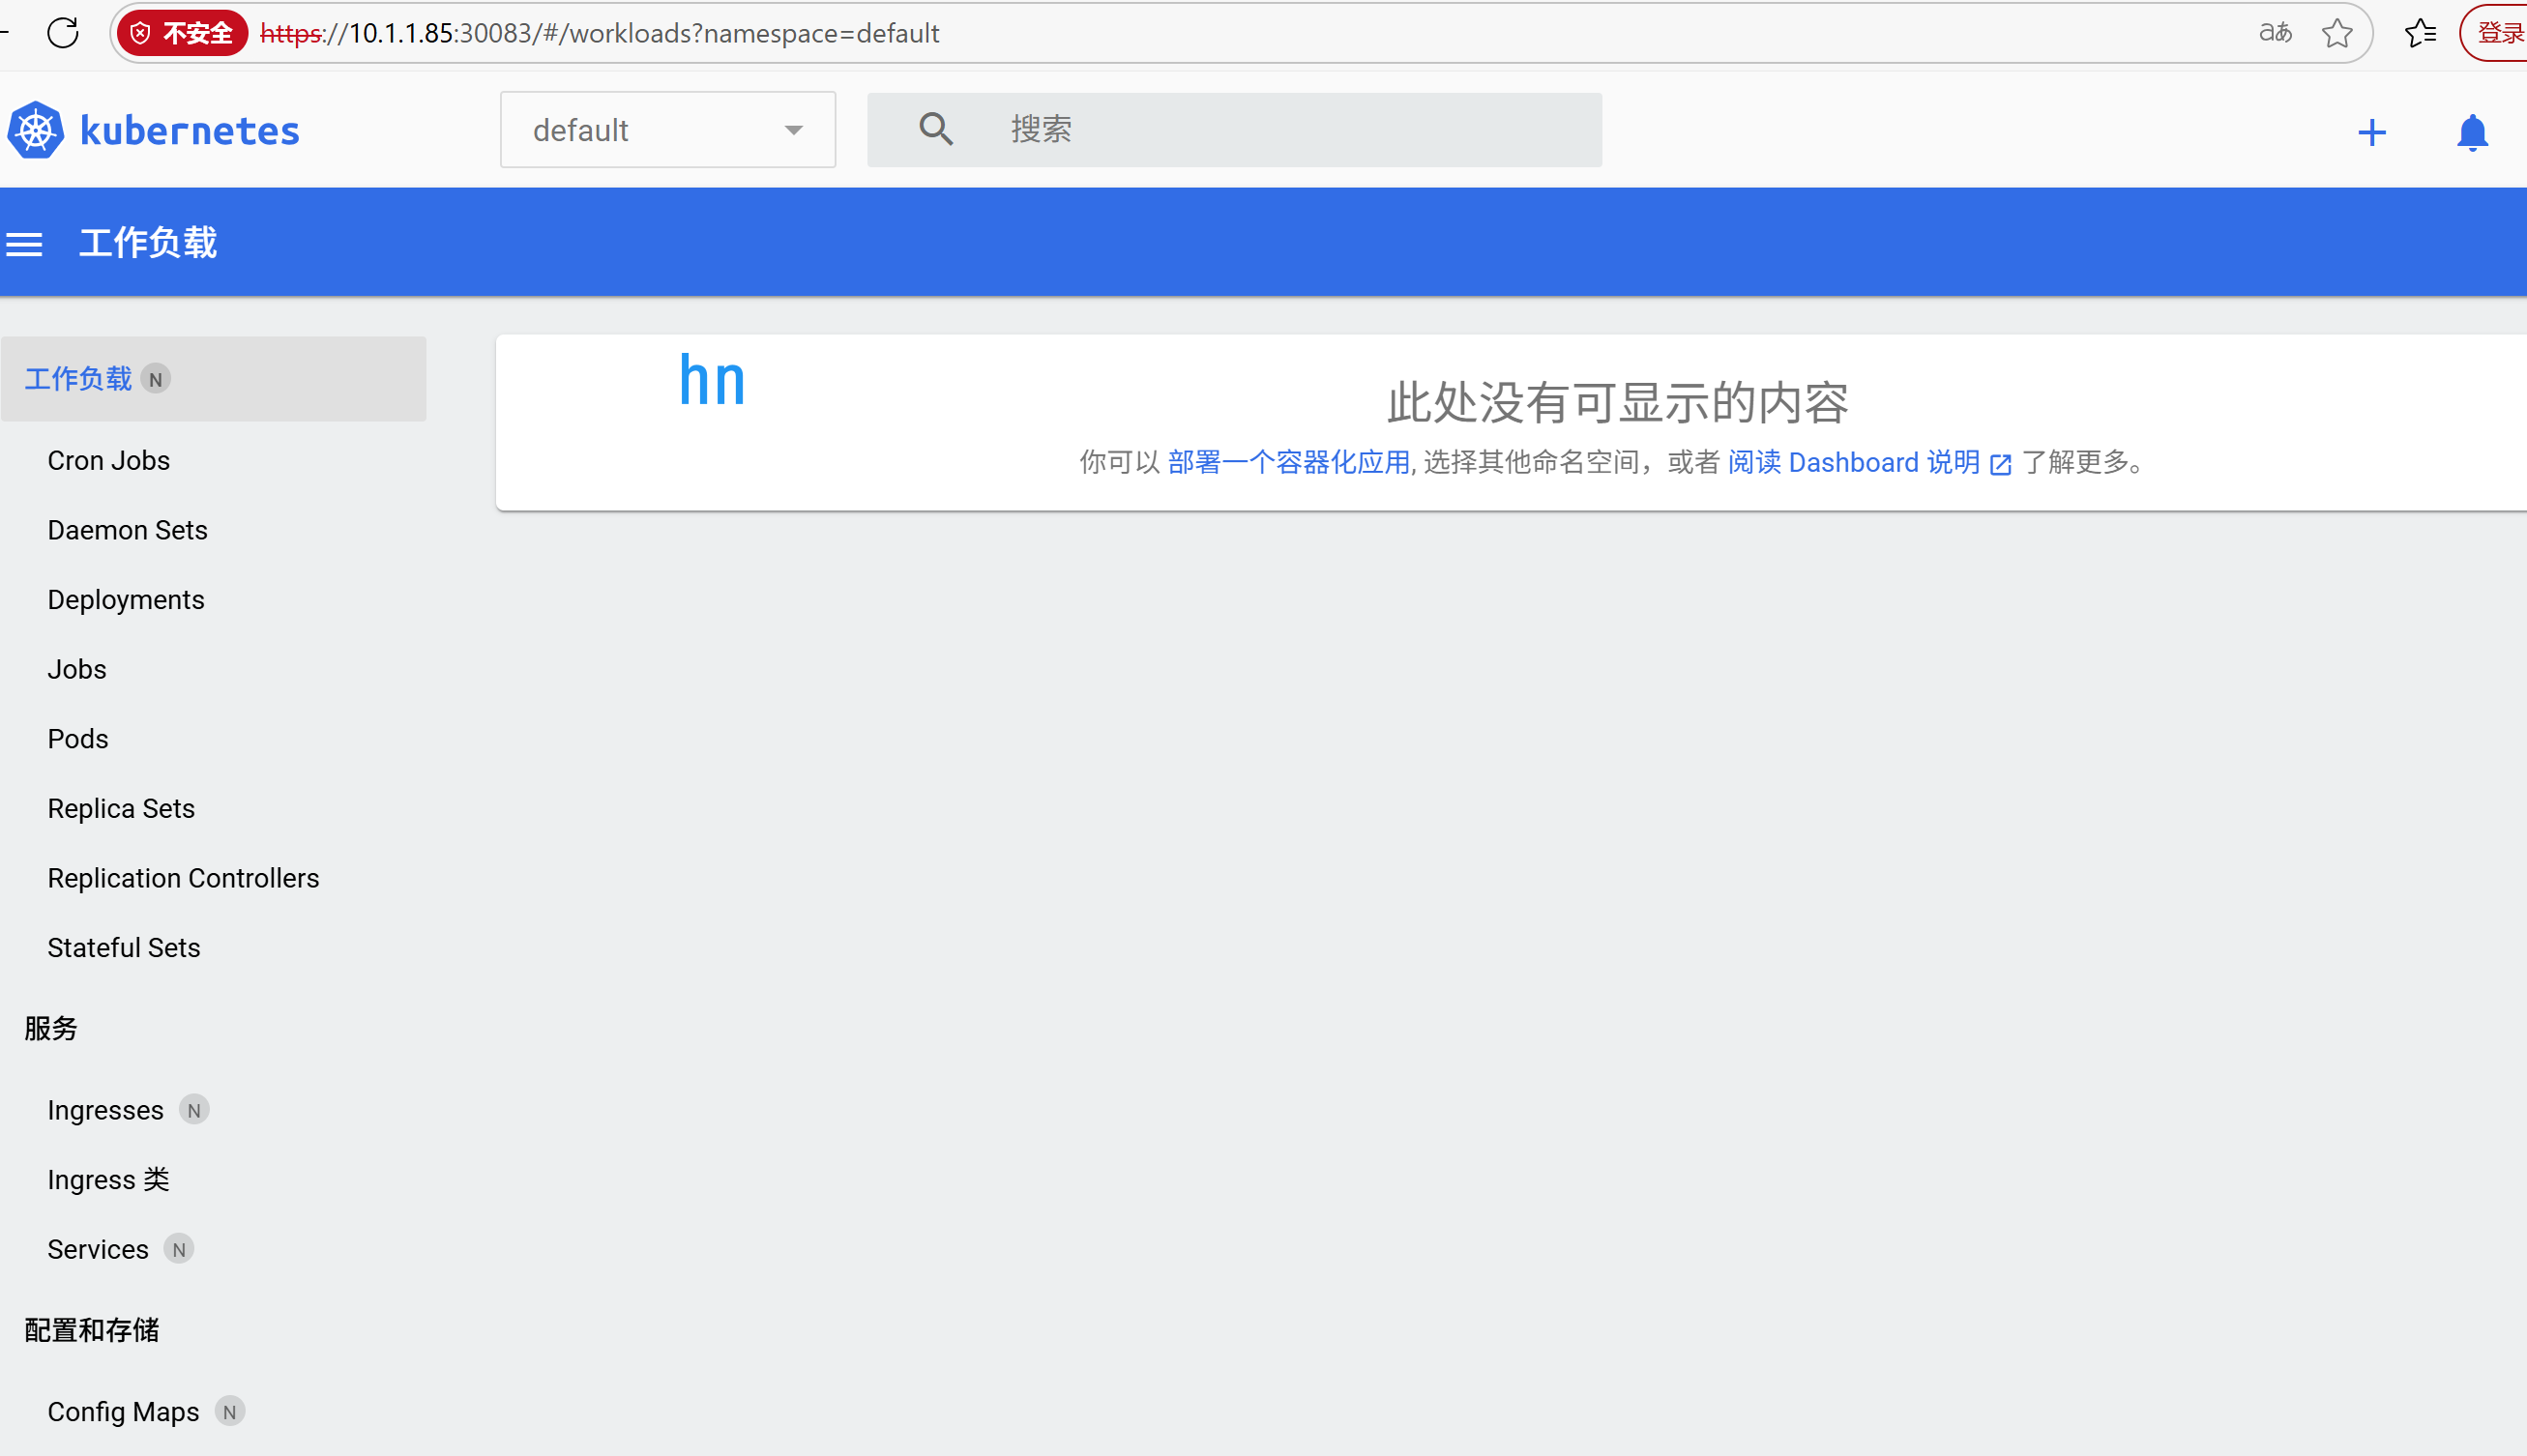
Task: Open the notifications bell icon
Action: coord(2472,132)
